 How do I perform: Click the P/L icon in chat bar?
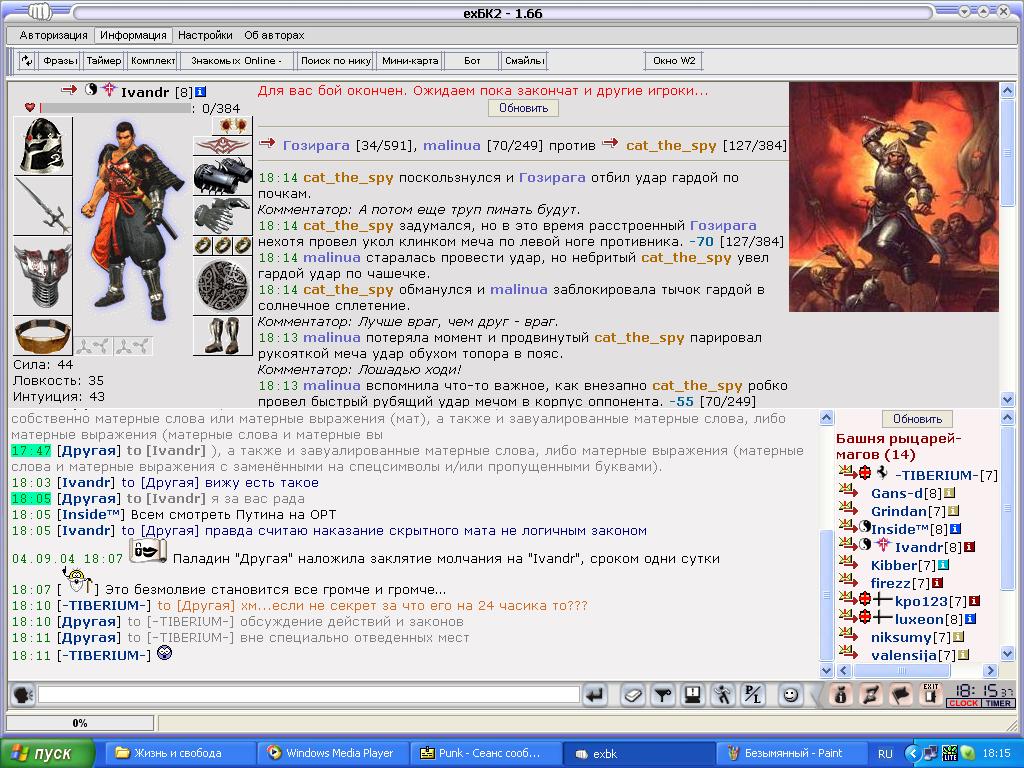click(753, 695)
